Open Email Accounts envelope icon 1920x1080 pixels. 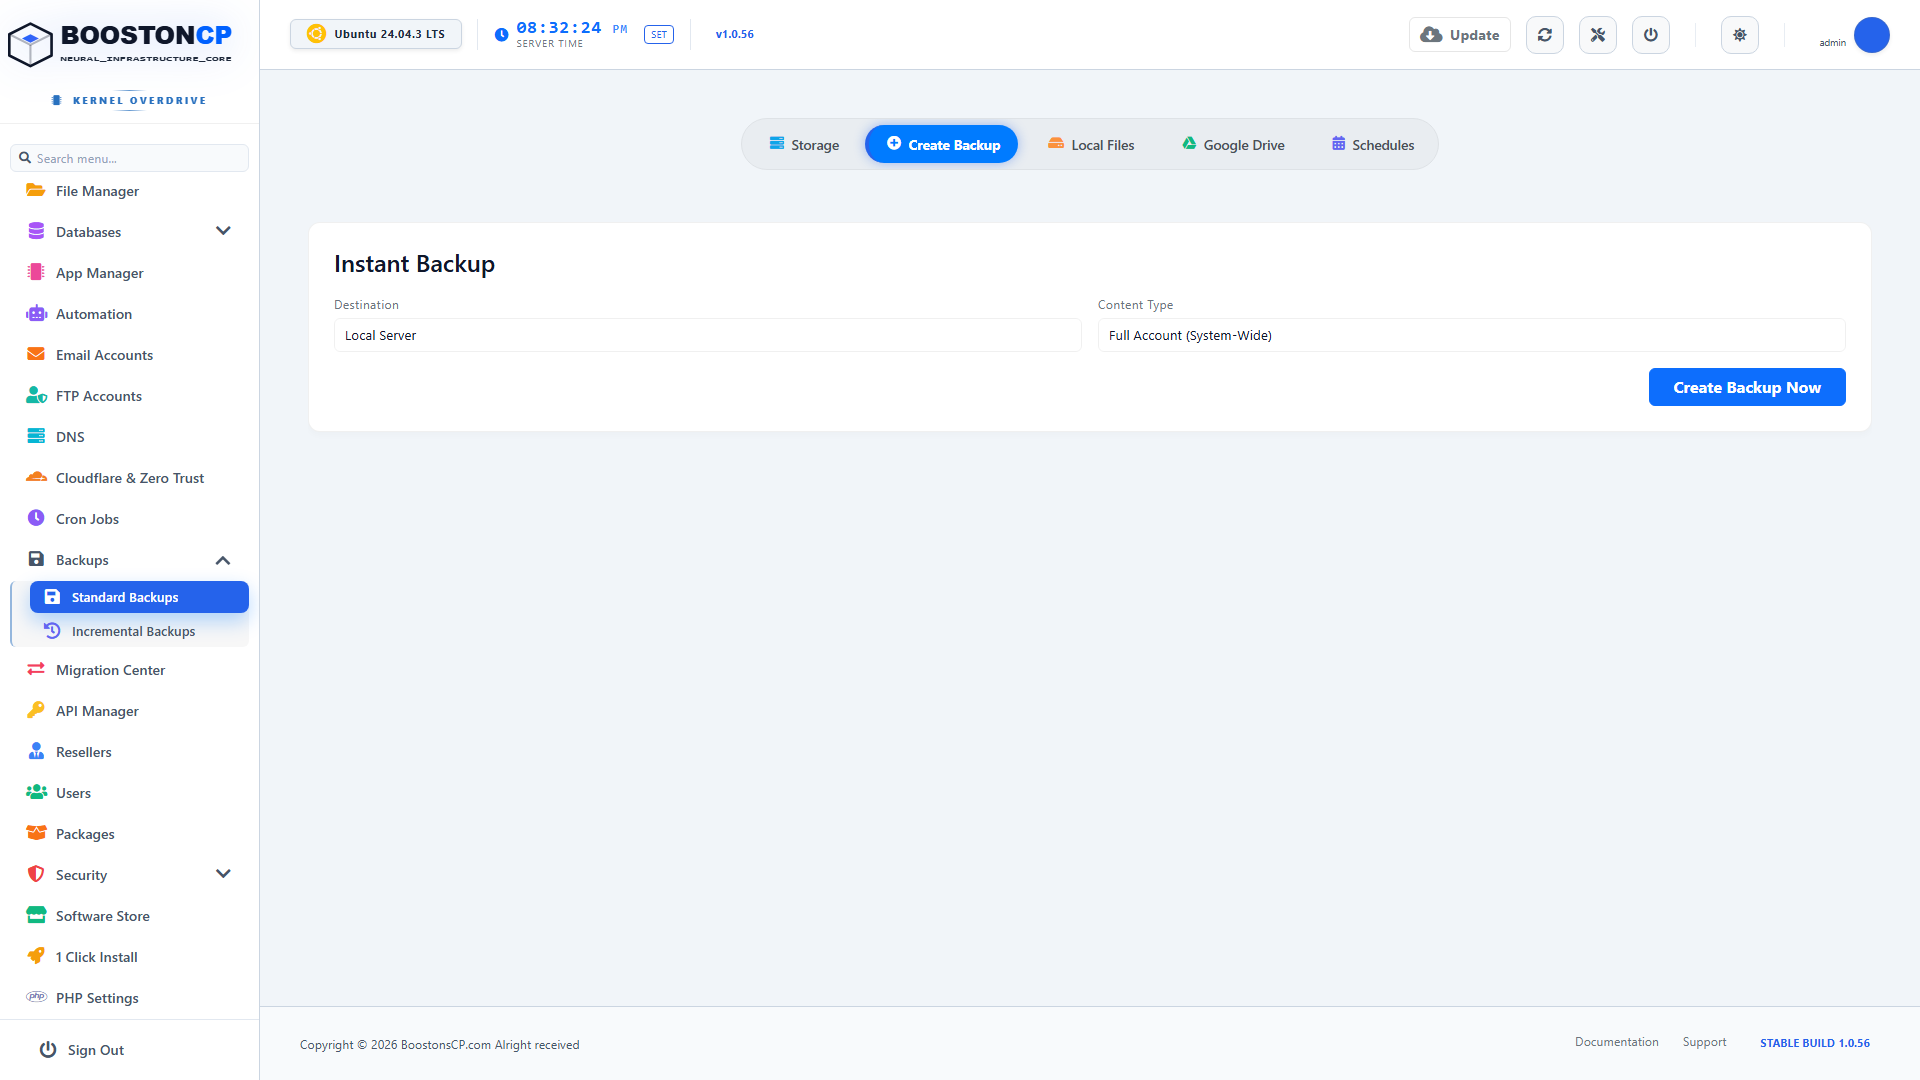(36, 354)
